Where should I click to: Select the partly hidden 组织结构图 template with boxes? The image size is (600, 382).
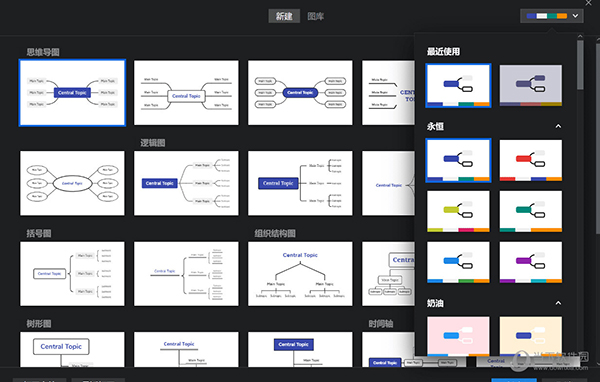(x=388, y=274)
